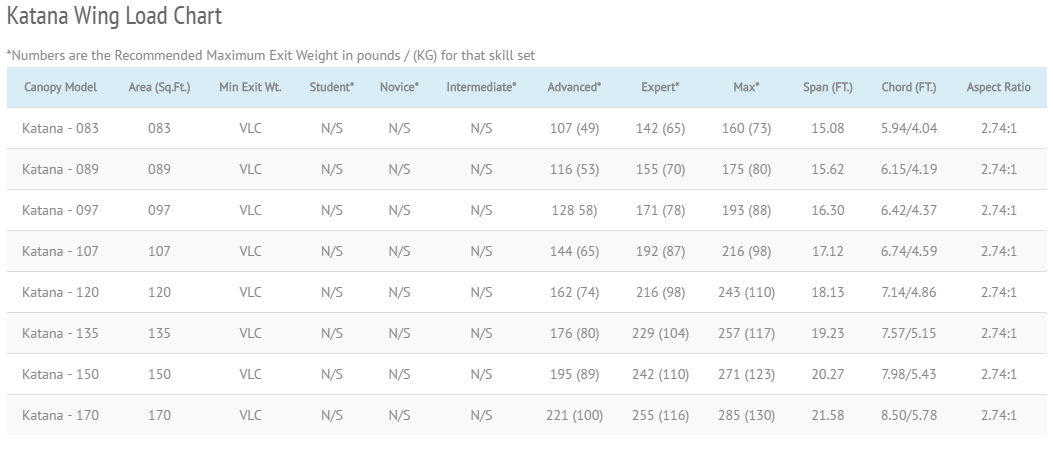
Task: Click the Canopy Model column header
Action: 60,87
